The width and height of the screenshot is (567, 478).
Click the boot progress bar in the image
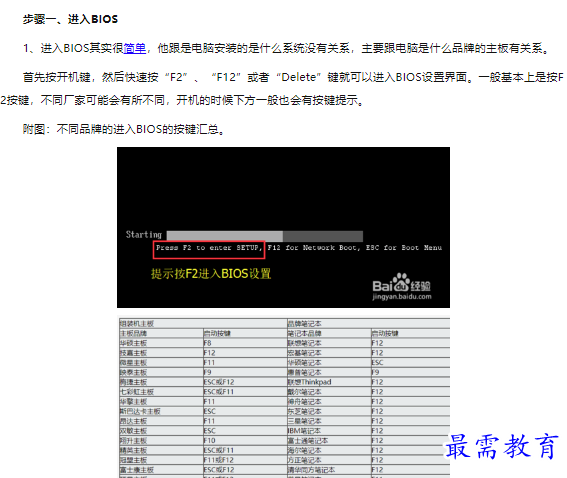pyautogui.click(x=265, y=236)
